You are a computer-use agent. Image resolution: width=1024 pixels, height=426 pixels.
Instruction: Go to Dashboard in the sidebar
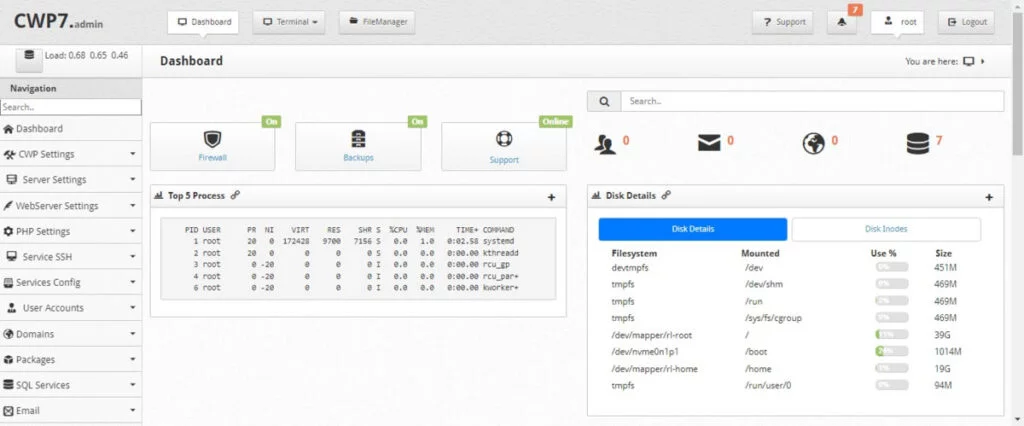[x=71, y=129]
